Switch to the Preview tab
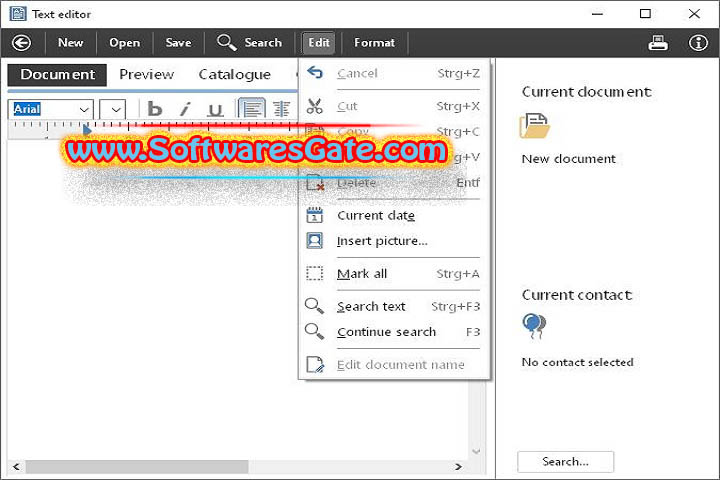The width and height of the screenshot is (720, 480). click(146, 75)
